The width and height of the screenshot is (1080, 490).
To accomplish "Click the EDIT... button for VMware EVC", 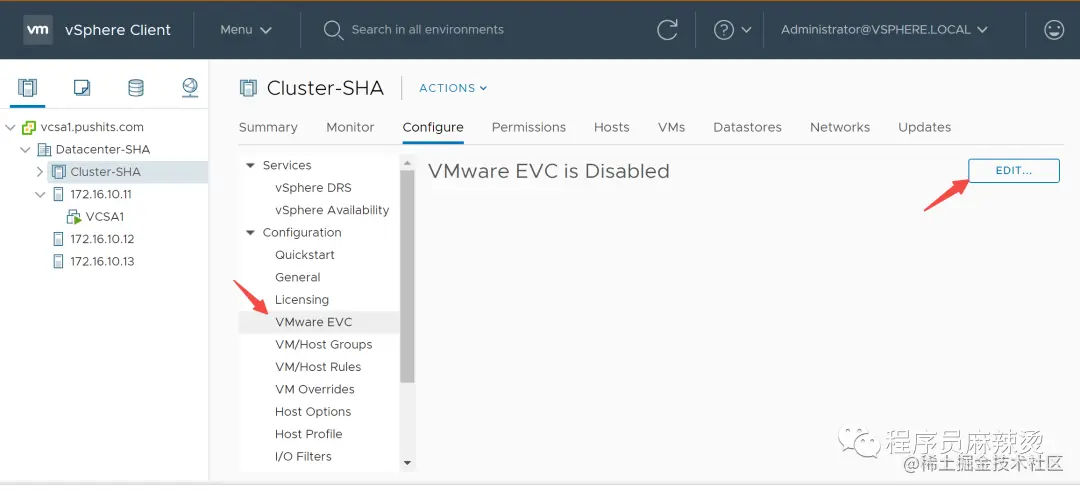I will [x=1014, y=171].
